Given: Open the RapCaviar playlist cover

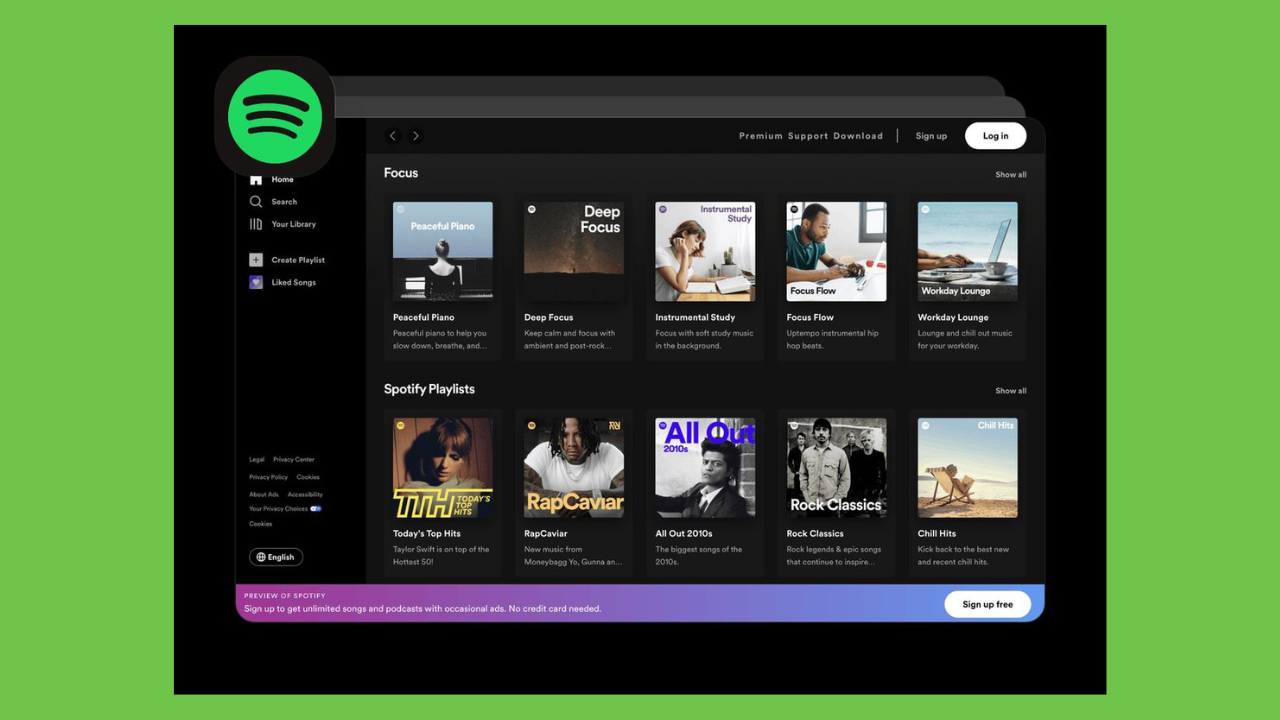Looking at the screenshot, I should coord(574,468).
